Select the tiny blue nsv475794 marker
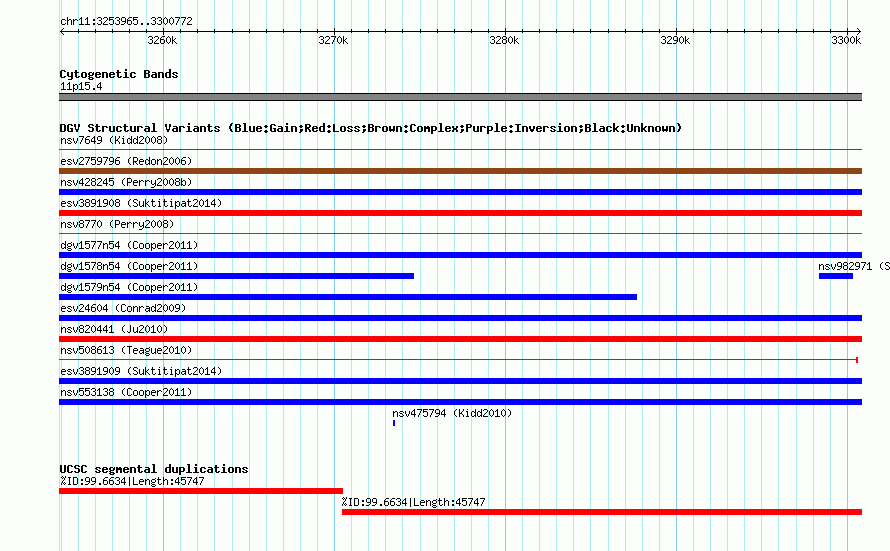Viewport: 890px width, 551px height. [x=394, y=423]
